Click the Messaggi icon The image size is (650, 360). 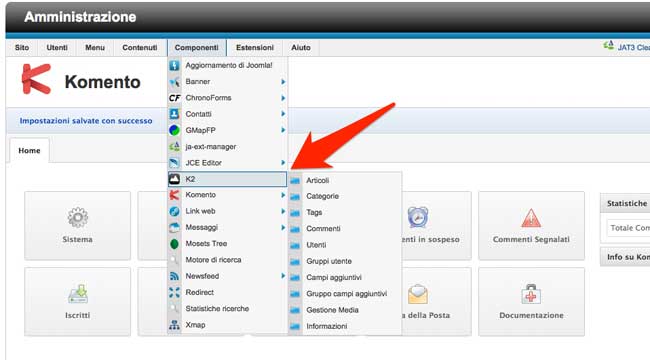[x=175, y=227]
